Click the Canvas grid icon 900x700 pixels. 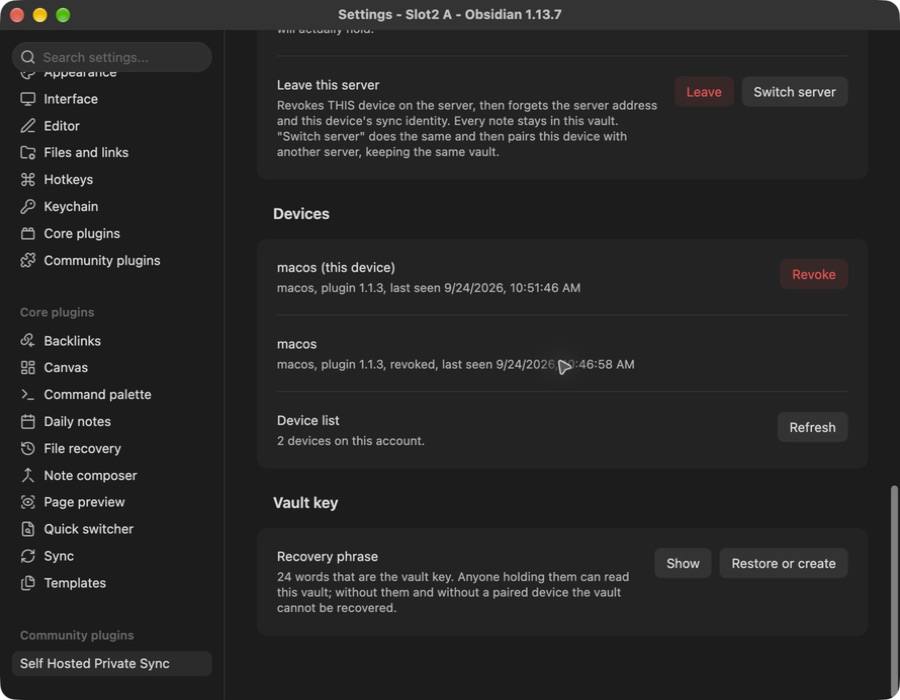[x=28, y=367]
